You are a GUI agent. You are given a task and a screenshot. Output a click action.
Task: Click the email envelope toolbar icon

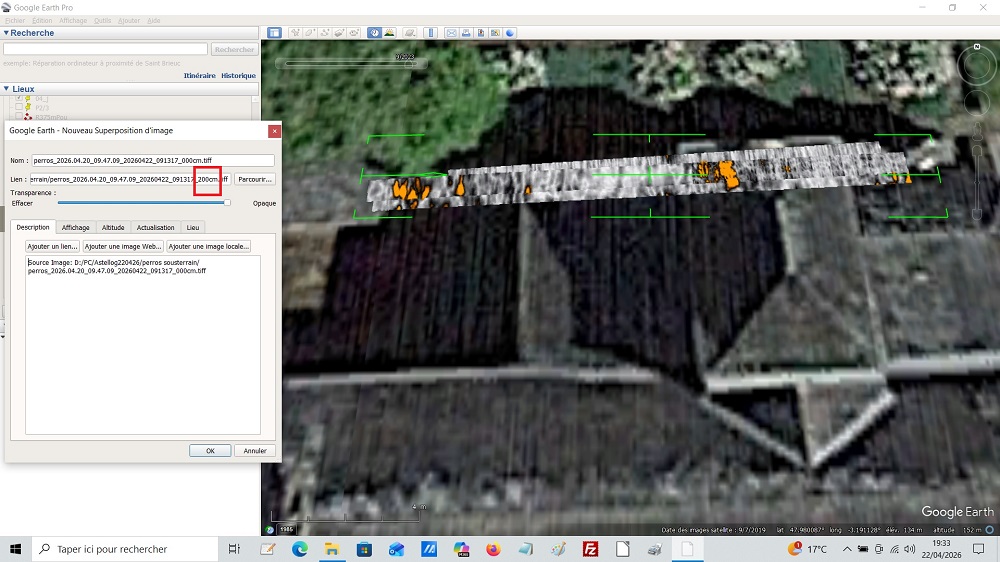[452, 32]
